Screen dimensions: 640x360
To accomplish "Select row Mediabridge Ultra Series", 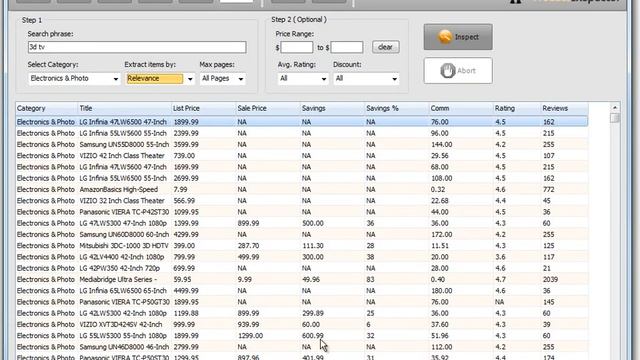I will point(302,279).
